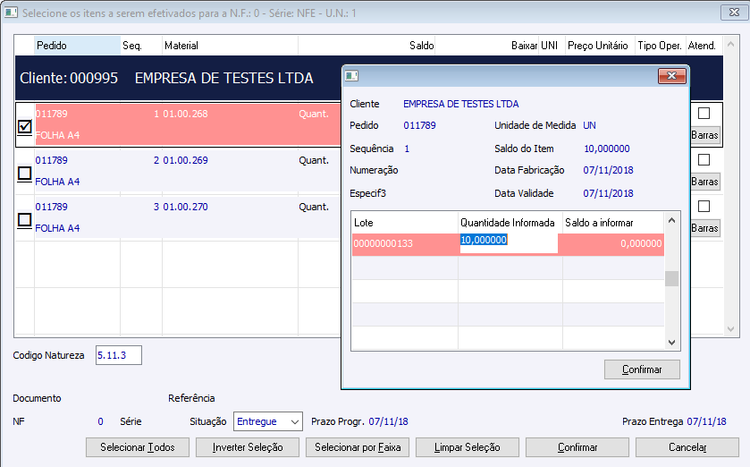Check the row for material 01.00.270
750x467 pixels.
(24, 220)
